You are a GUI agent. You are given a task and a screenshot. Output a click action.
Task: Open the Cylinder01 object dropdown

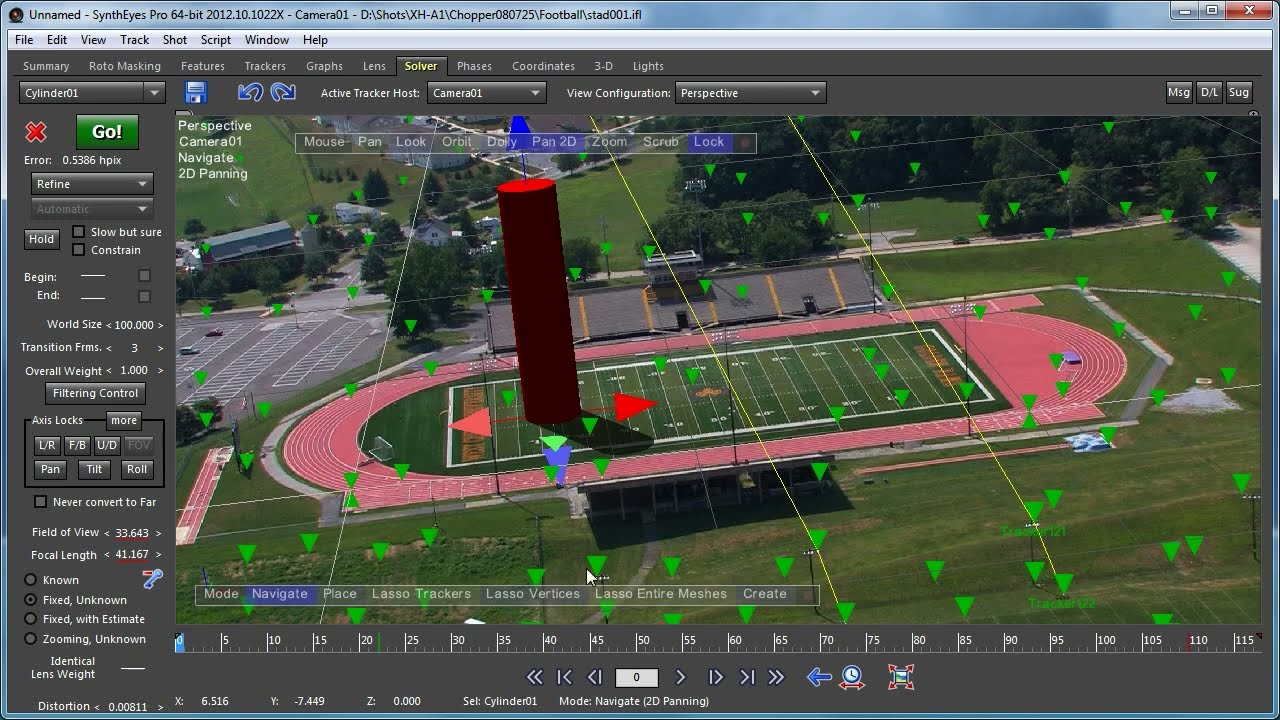(92, 93)
